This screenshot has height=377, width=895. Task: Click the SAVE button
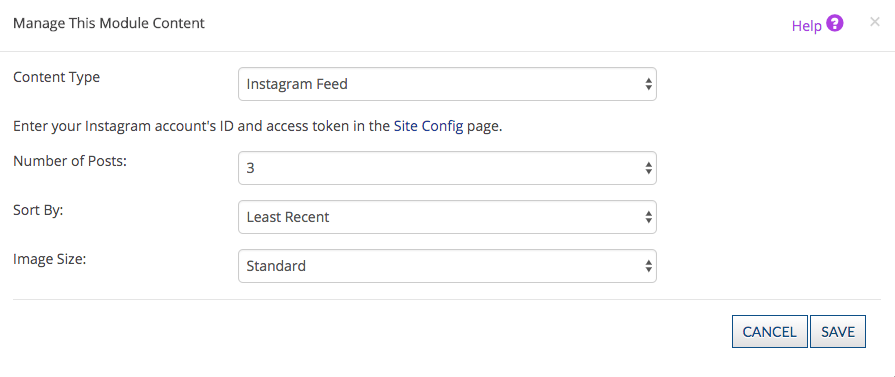click(838, 331)
